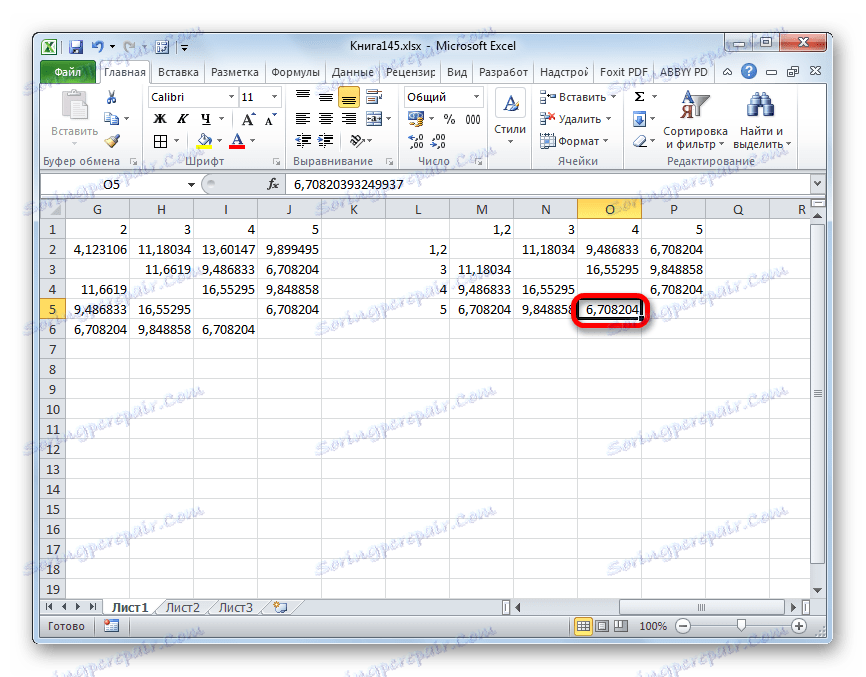Align text to middle of cell
Screen dimensions: 866x677
pos(326,97)
